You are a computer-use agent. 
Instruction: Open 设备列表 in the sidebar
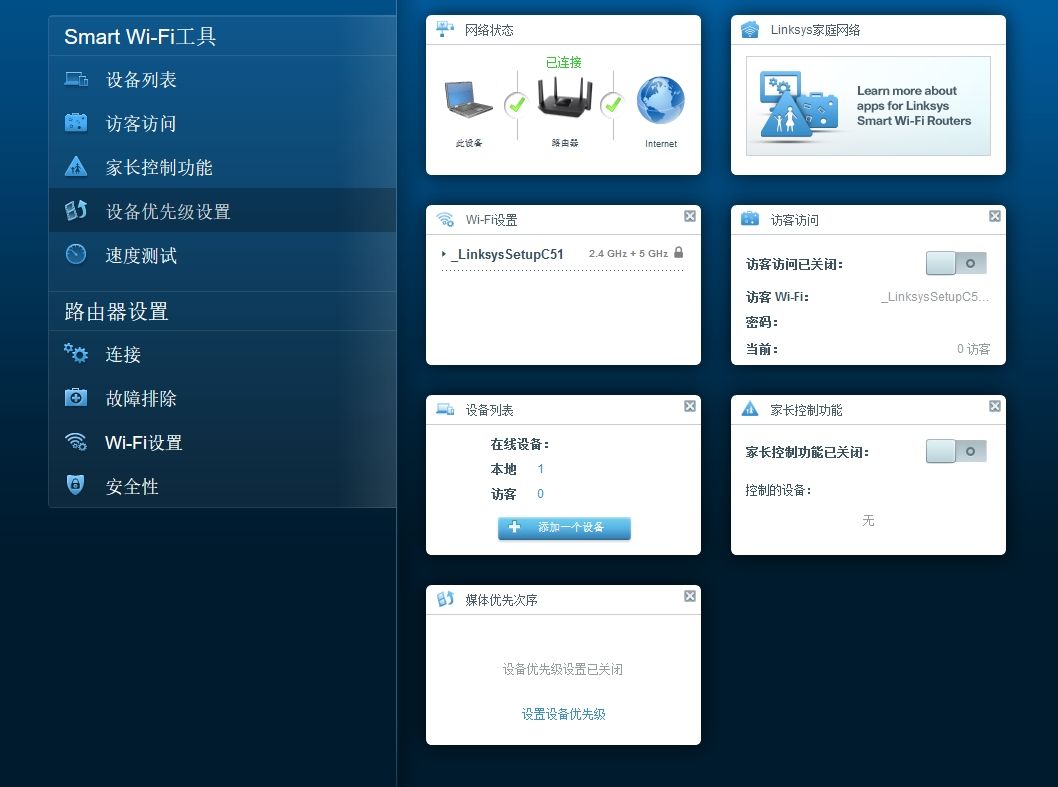(222, 80)
